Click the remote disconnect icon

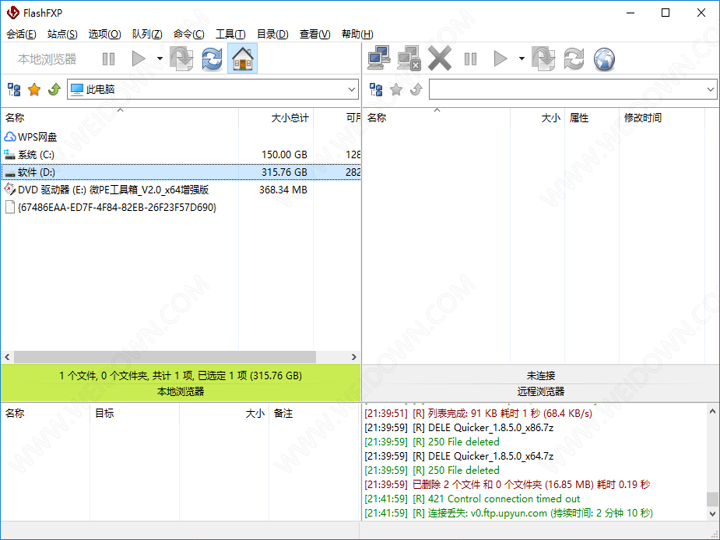click(409, 58)
